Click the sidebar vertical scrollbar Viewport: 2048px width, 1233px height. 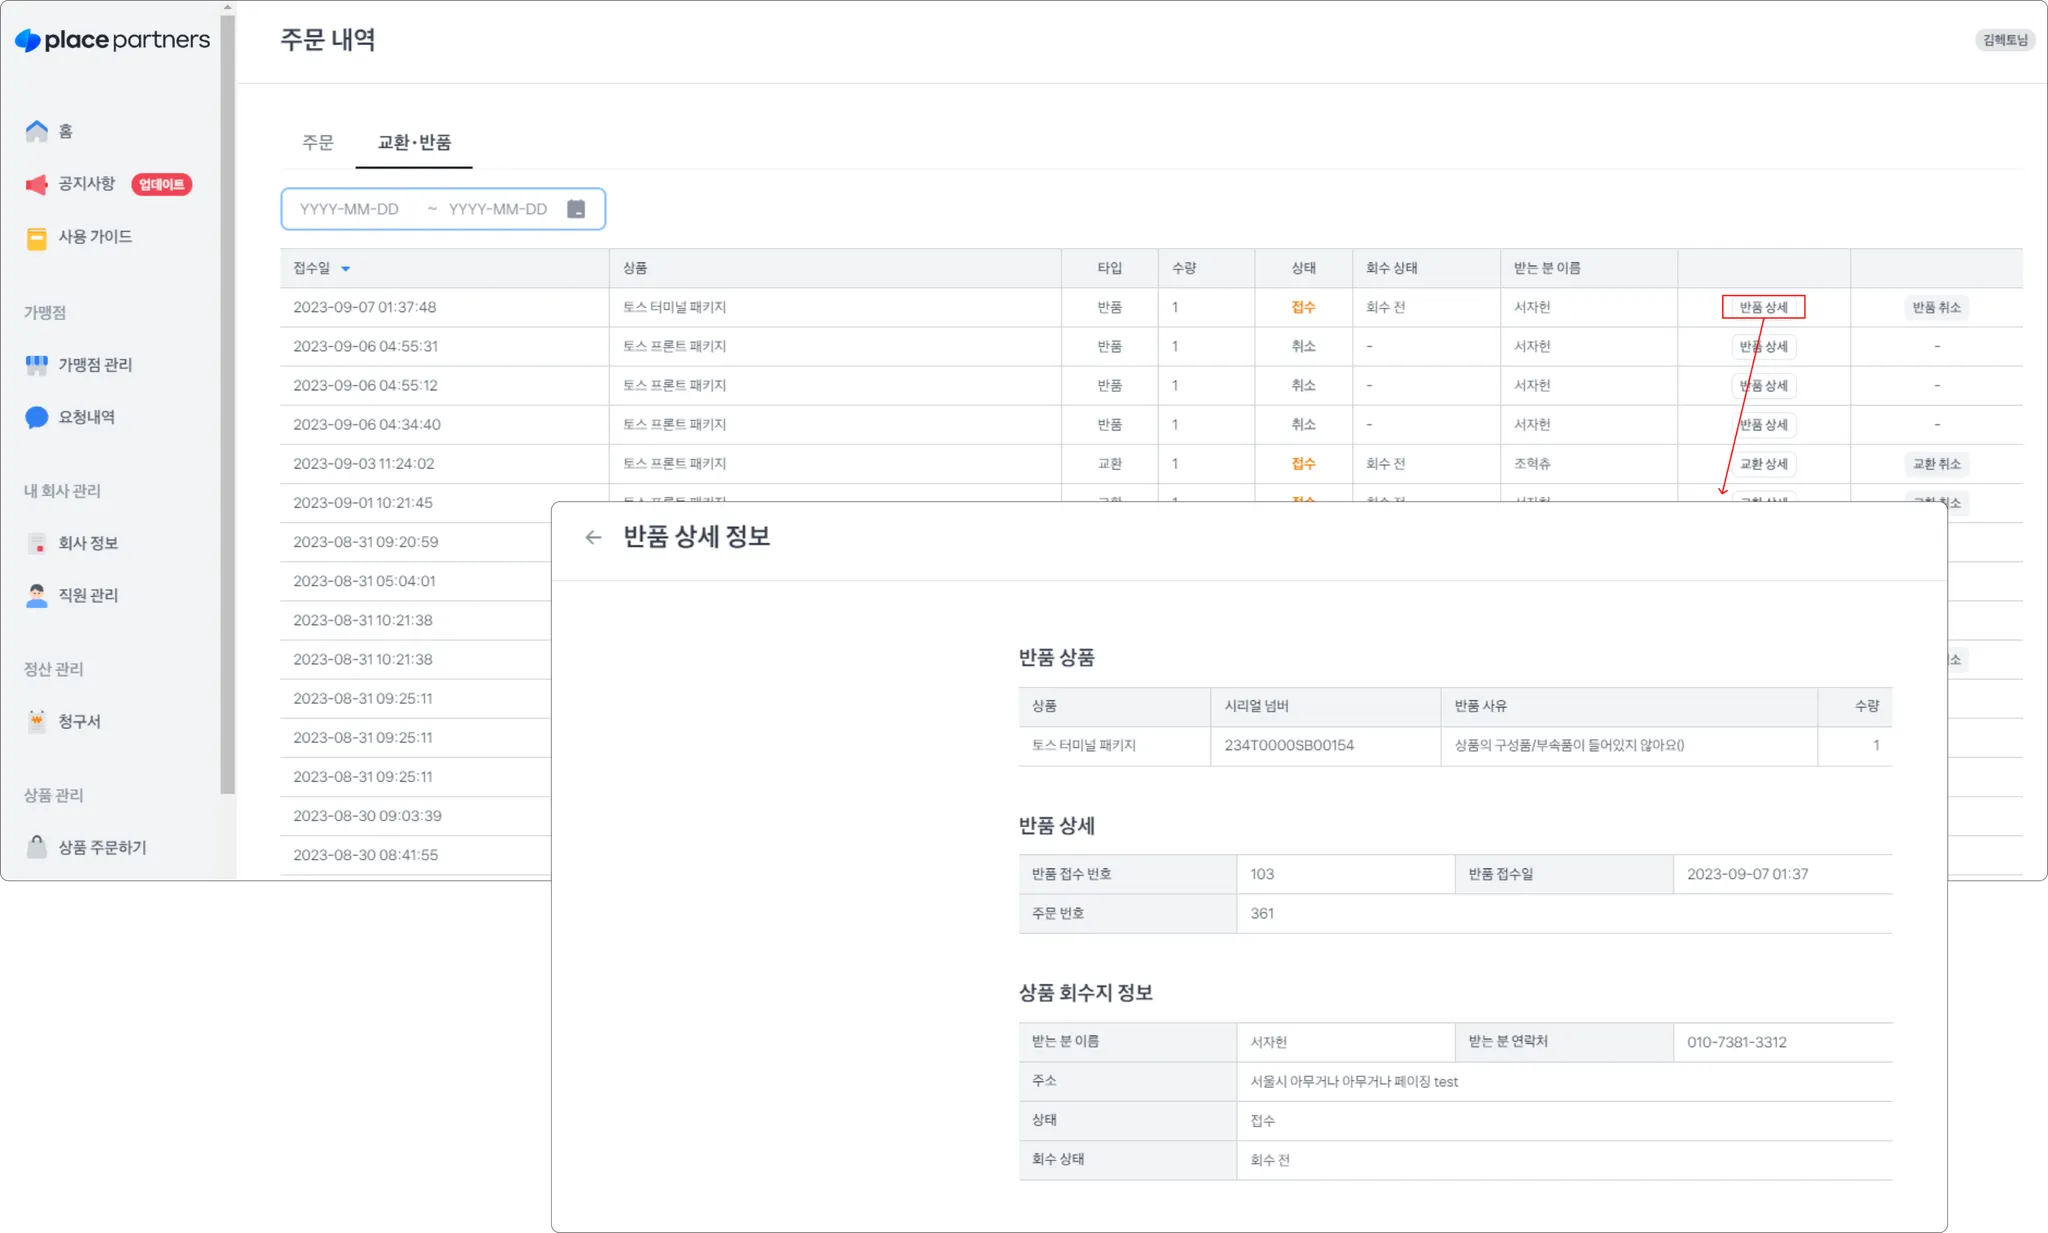point(228,400)
